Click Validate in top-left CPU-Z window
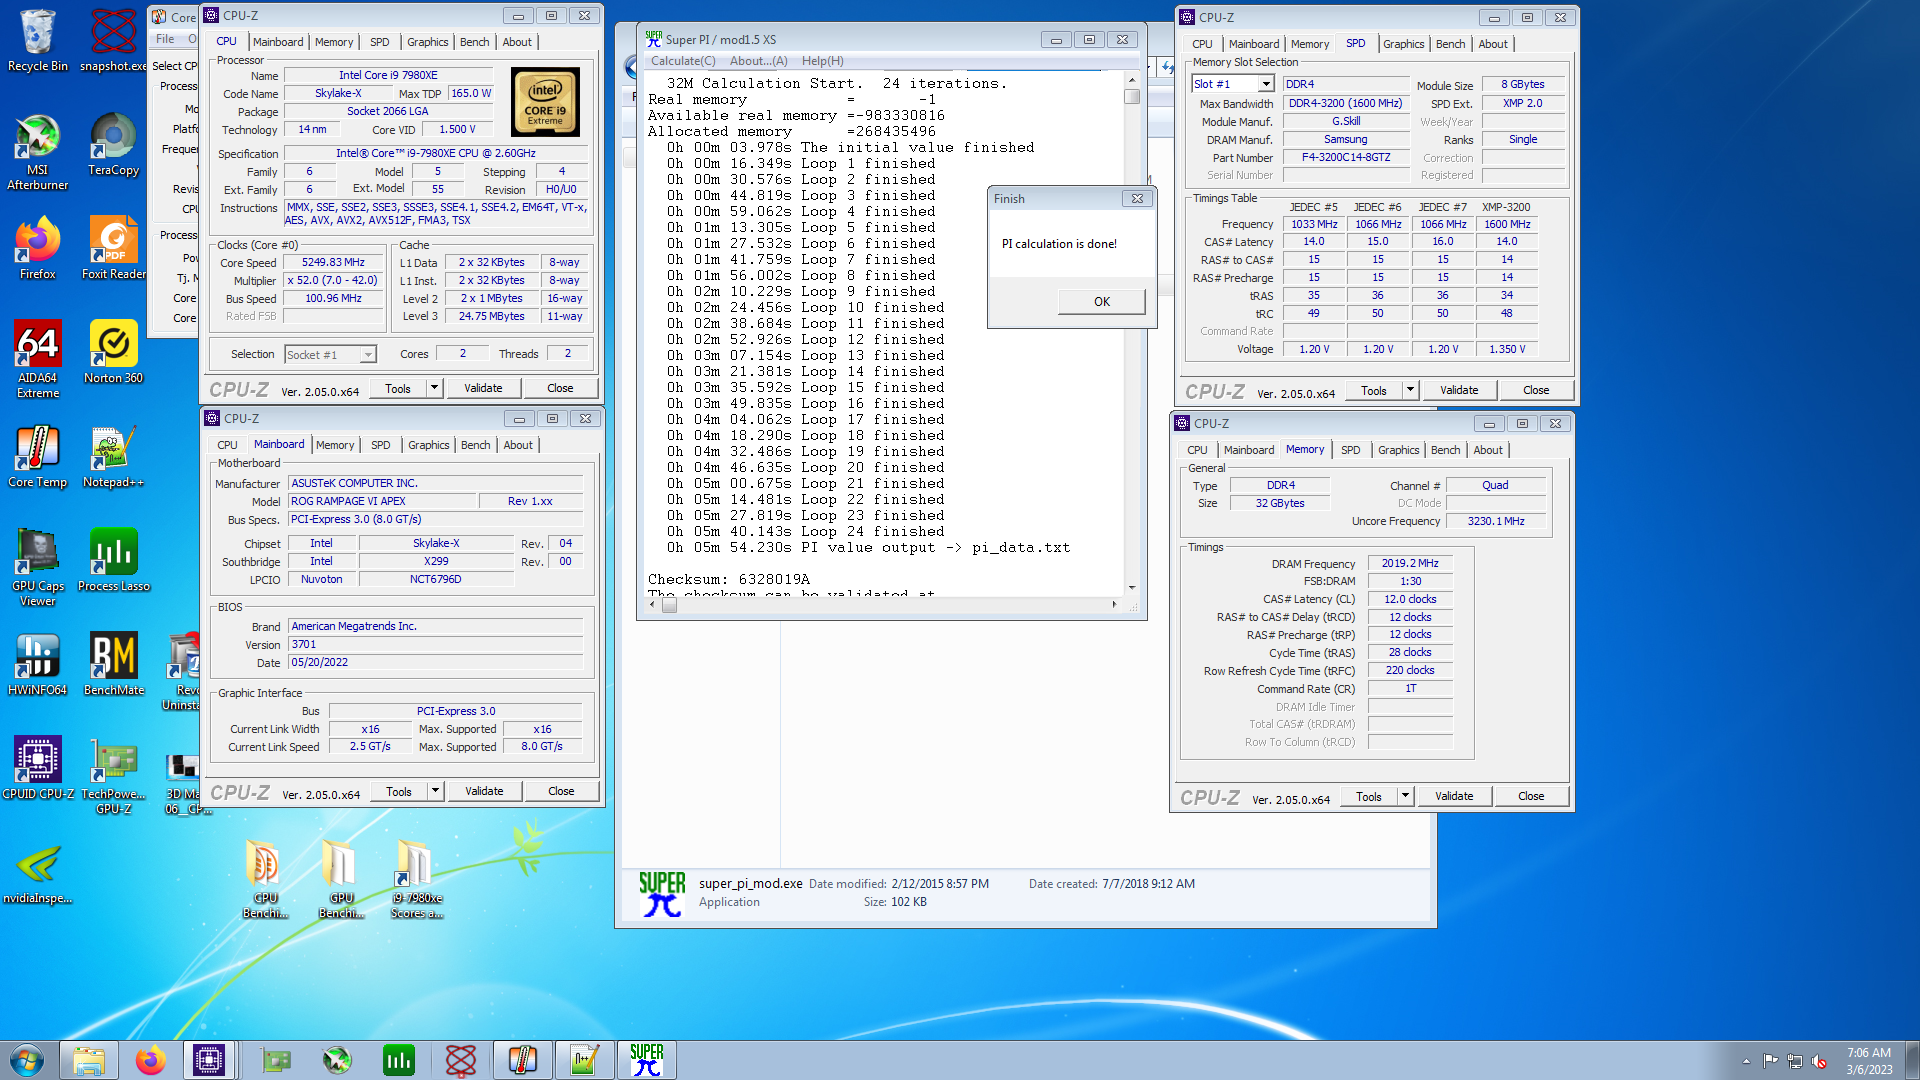1920x1080 pixels. (483, 388)
